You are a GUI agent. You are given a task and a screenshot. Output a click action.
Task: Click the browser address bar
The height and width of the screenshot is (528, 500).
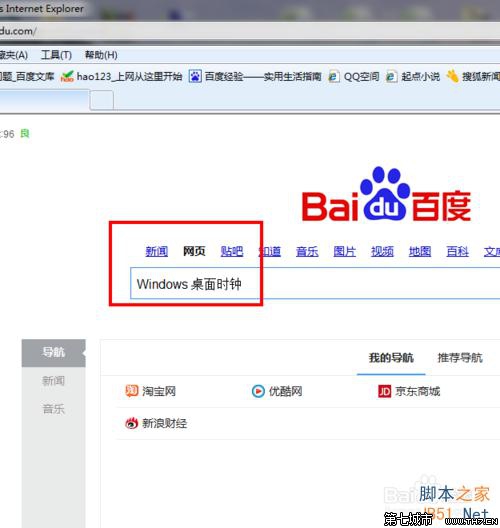tap(250, 31)
